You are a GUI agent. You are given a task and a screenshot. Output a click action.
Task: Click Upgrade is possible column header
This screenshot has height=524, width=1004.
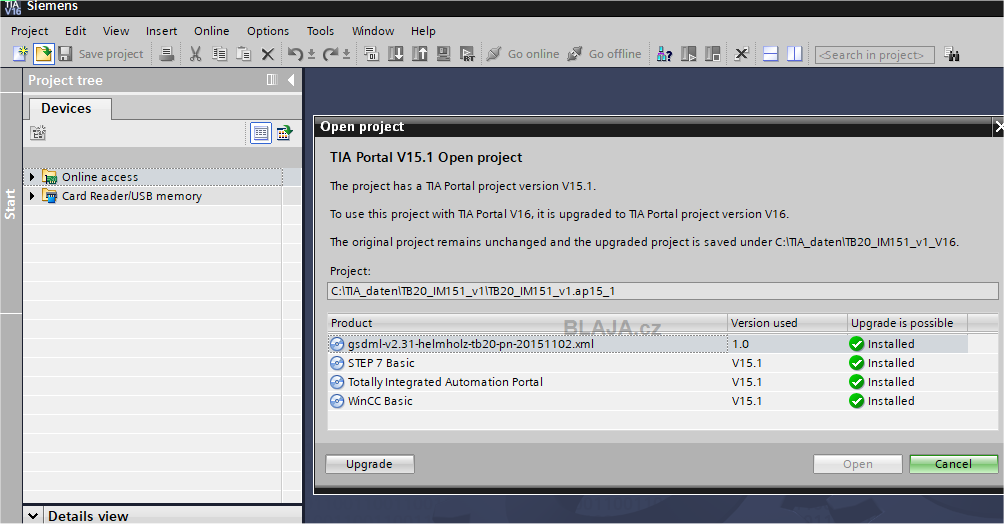[907, 323]
